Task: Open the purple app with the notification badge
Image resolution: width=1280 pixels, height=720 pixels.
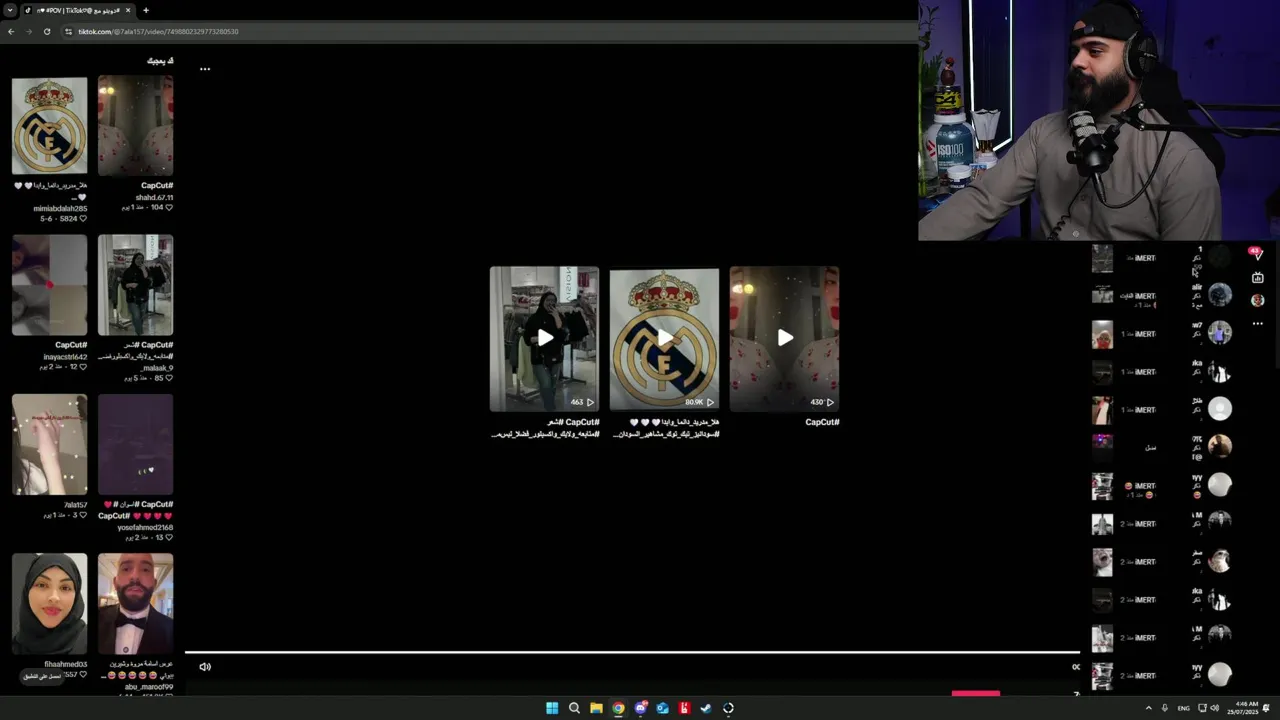Action: click(640, 708)
